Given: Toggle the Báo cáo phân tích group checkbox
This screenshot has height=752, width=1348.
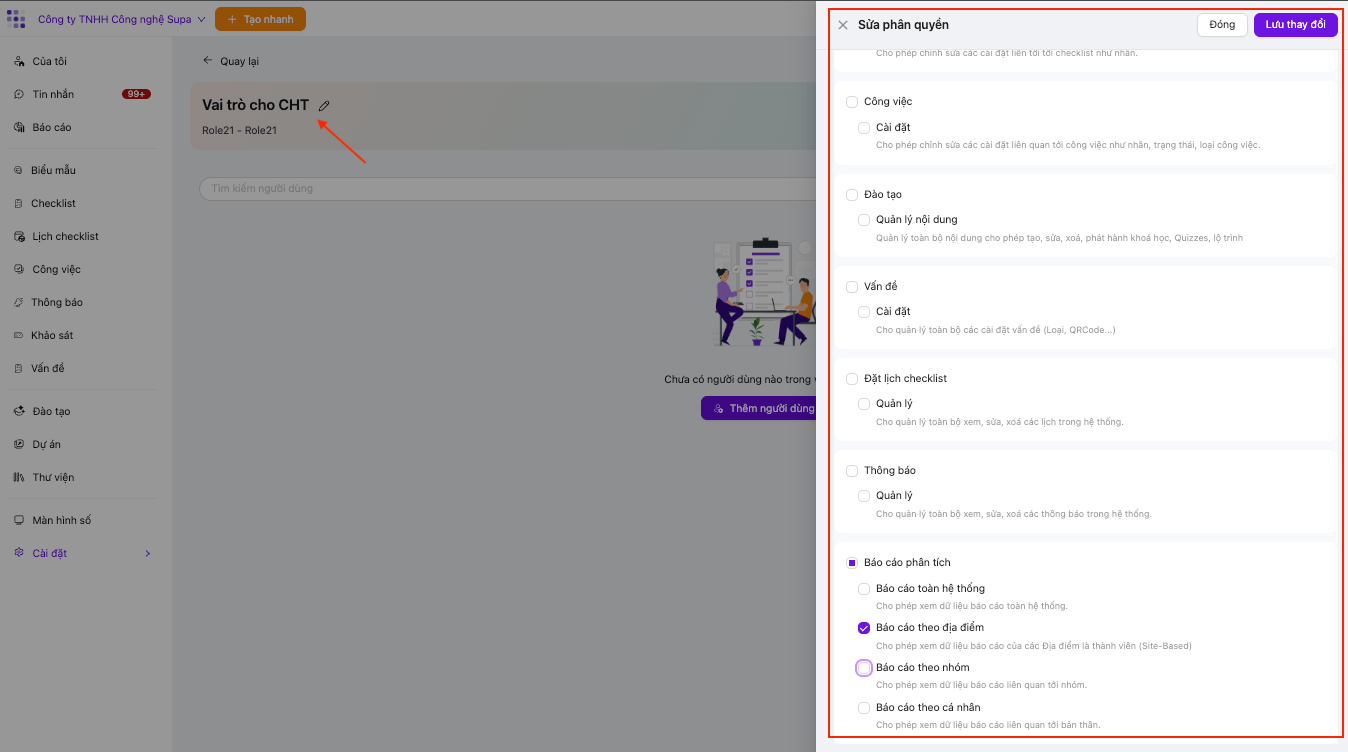Looking at the screenshot, I should click(852, 563).
